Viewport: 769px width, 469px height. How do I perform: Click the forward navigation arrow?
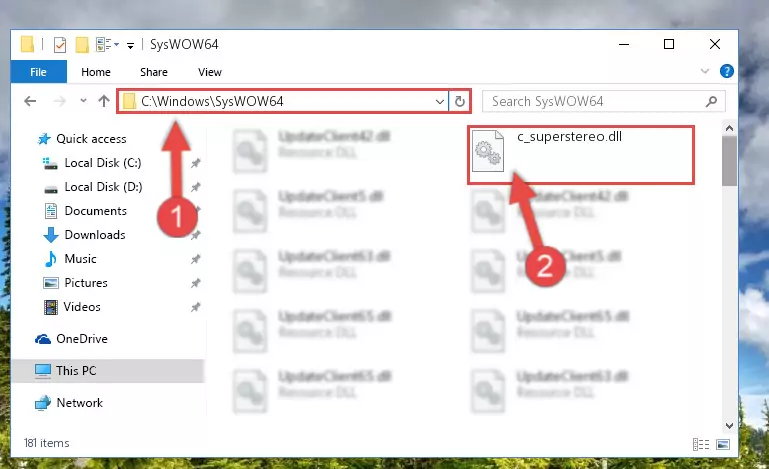click(59, 101)
